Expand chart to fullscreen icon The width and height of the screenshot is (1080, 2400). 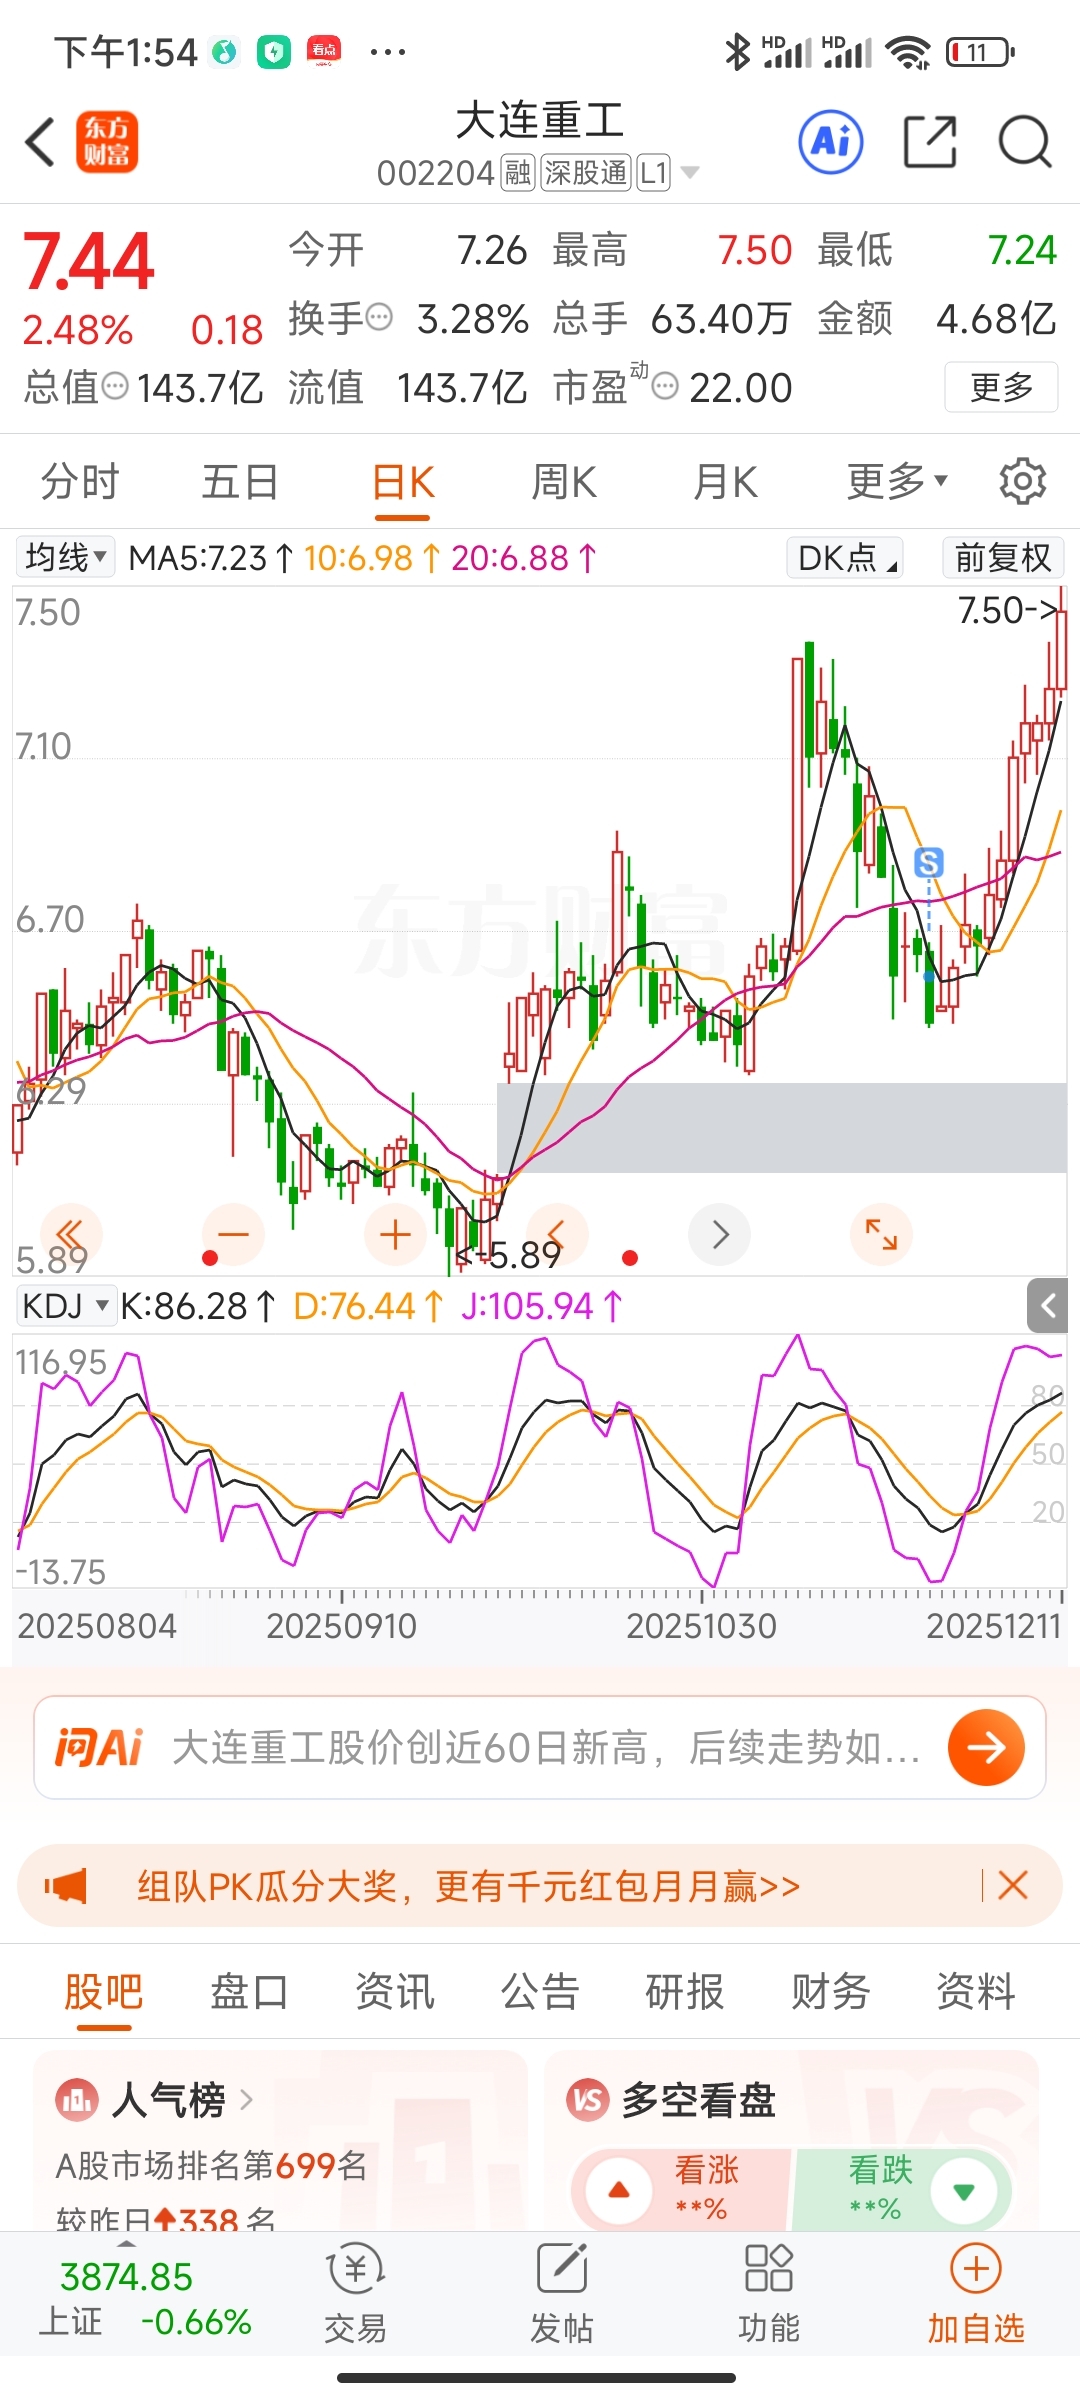(881, 1235)
